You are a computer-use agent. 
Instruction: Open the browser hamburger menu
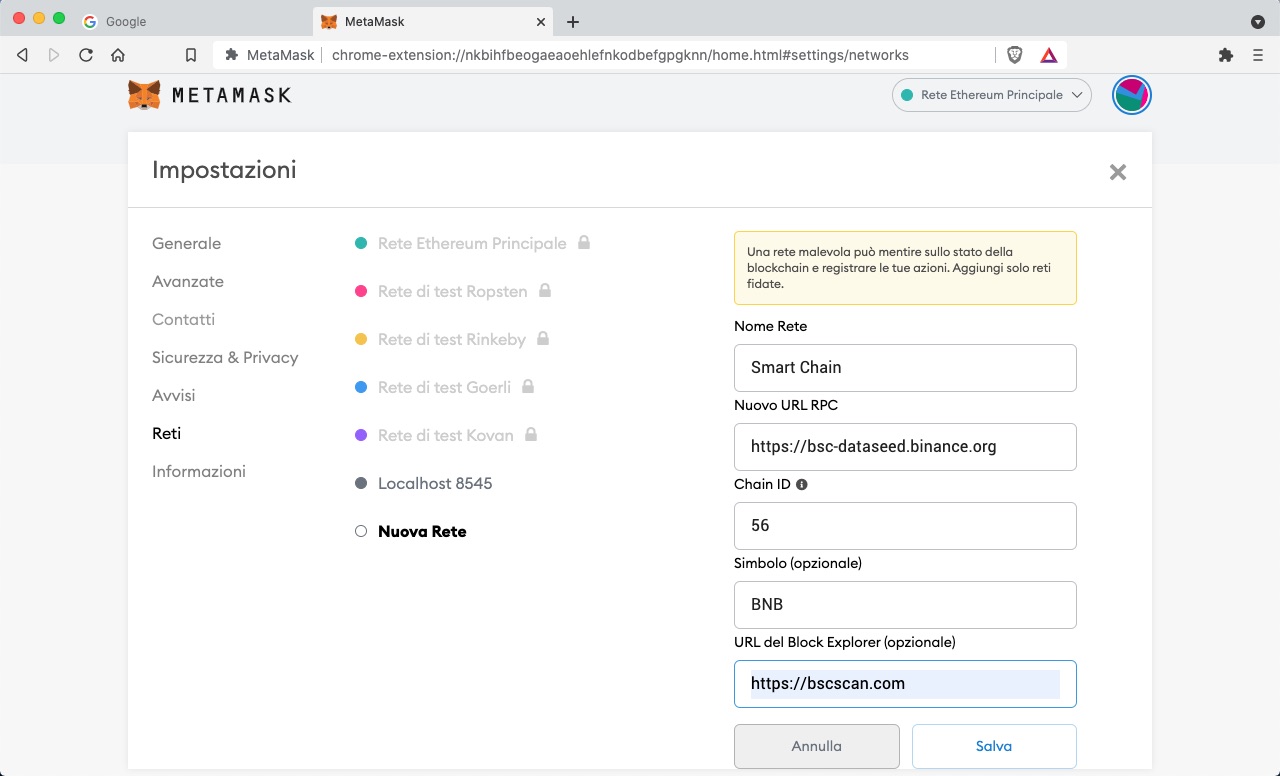click(1258, 55)
